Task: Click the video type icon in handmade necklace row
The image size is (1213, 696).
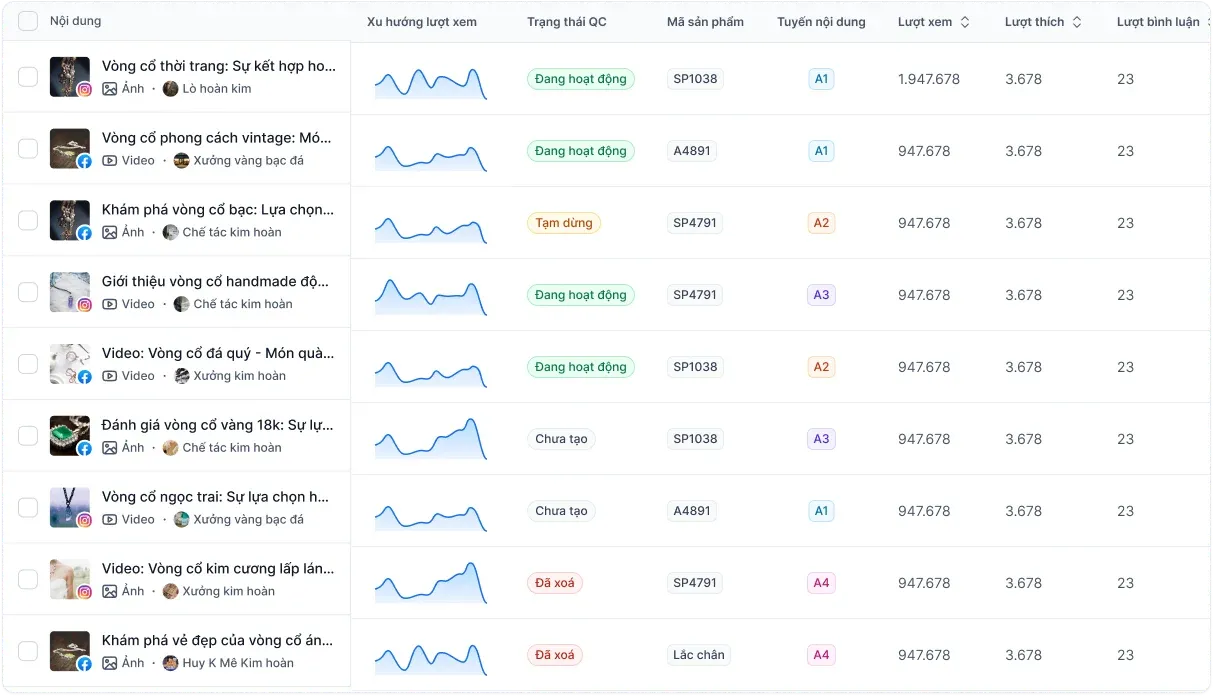Action: [110, 304]
